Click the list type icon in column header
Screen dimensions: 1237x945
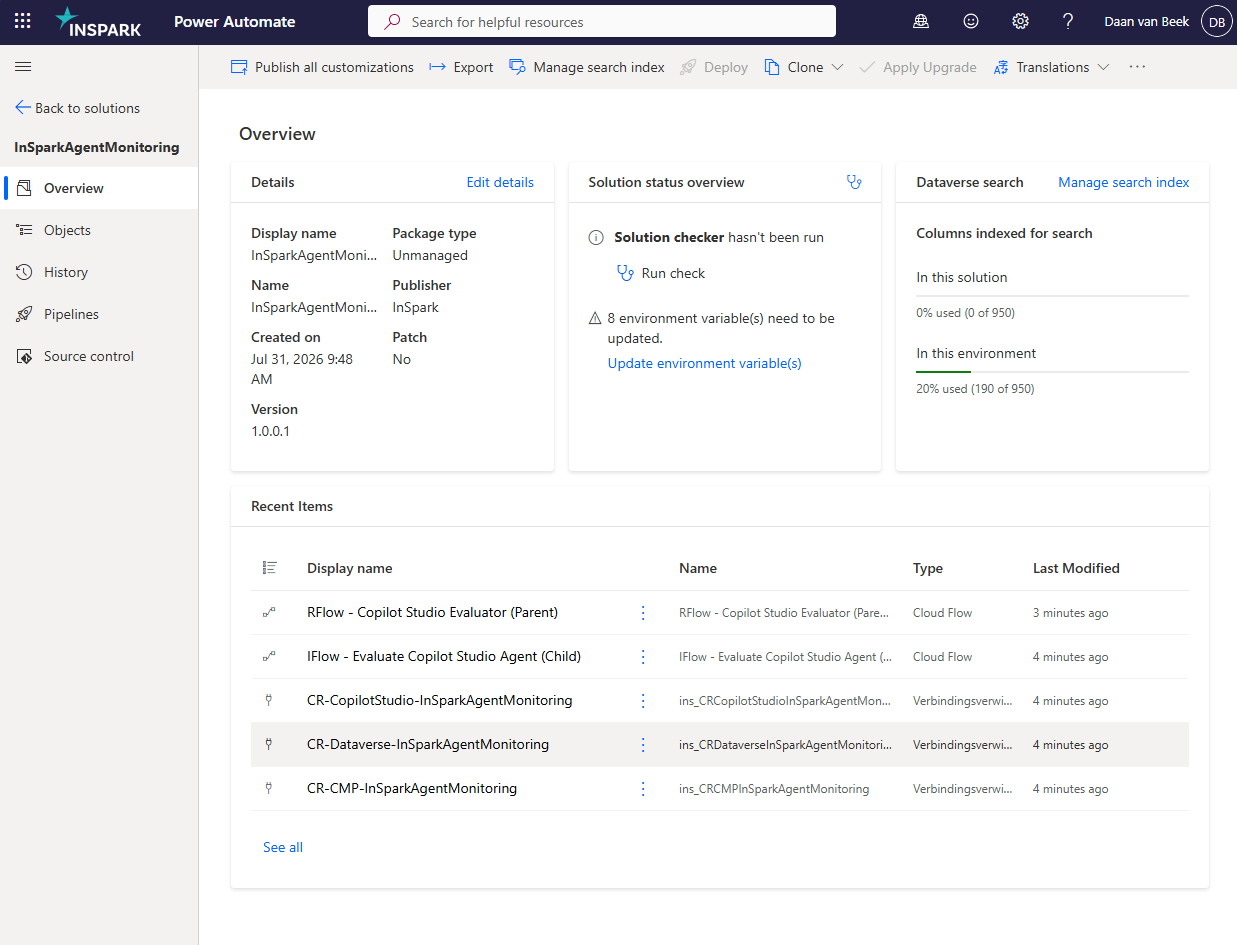coord(269,568)
